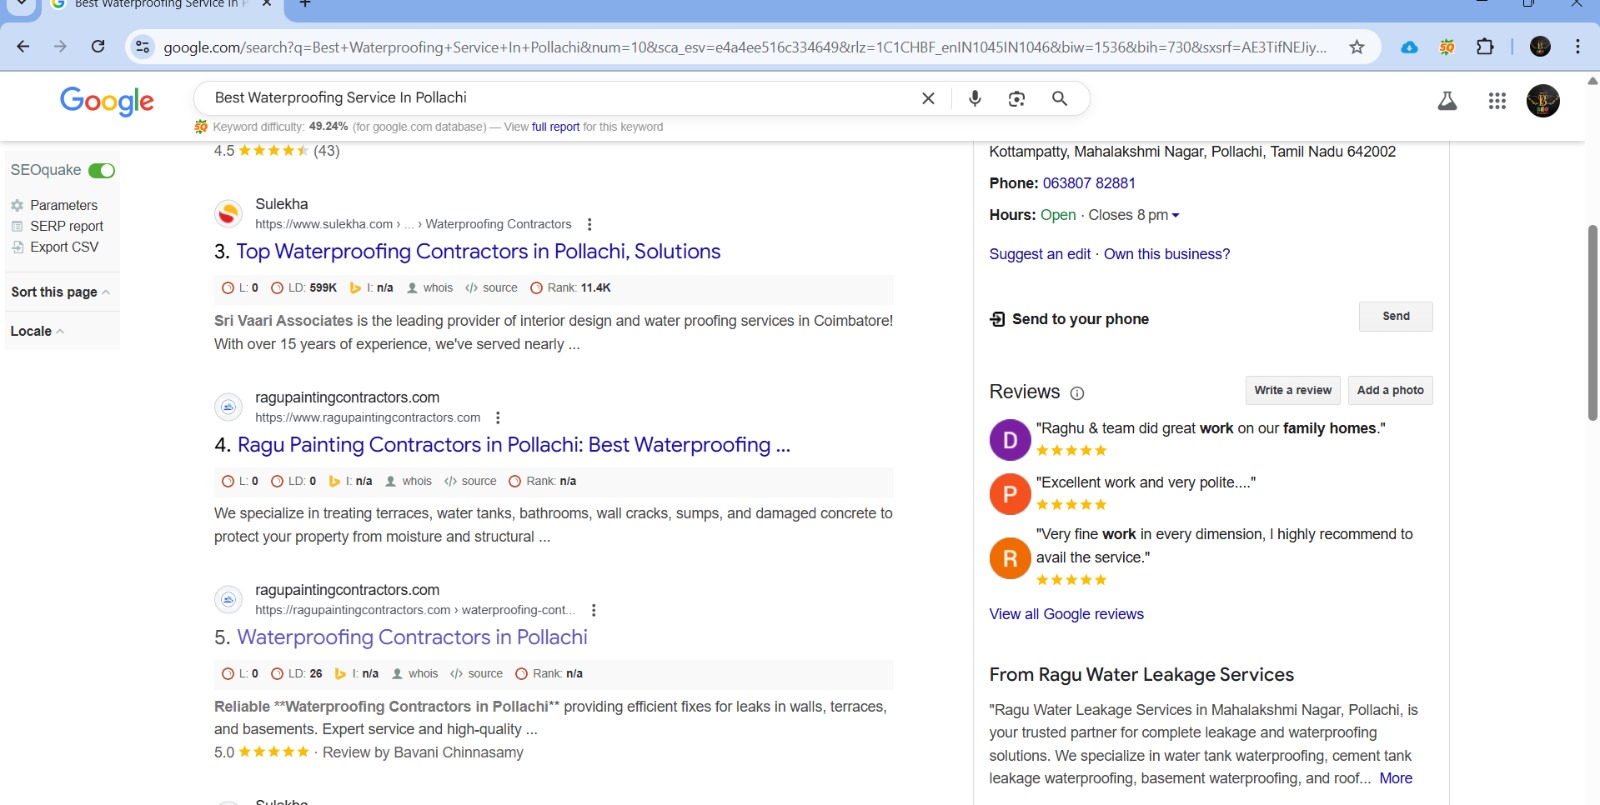Open more options for Sulekha result
Screen dimensions: 1600x805
click(589, 224)
